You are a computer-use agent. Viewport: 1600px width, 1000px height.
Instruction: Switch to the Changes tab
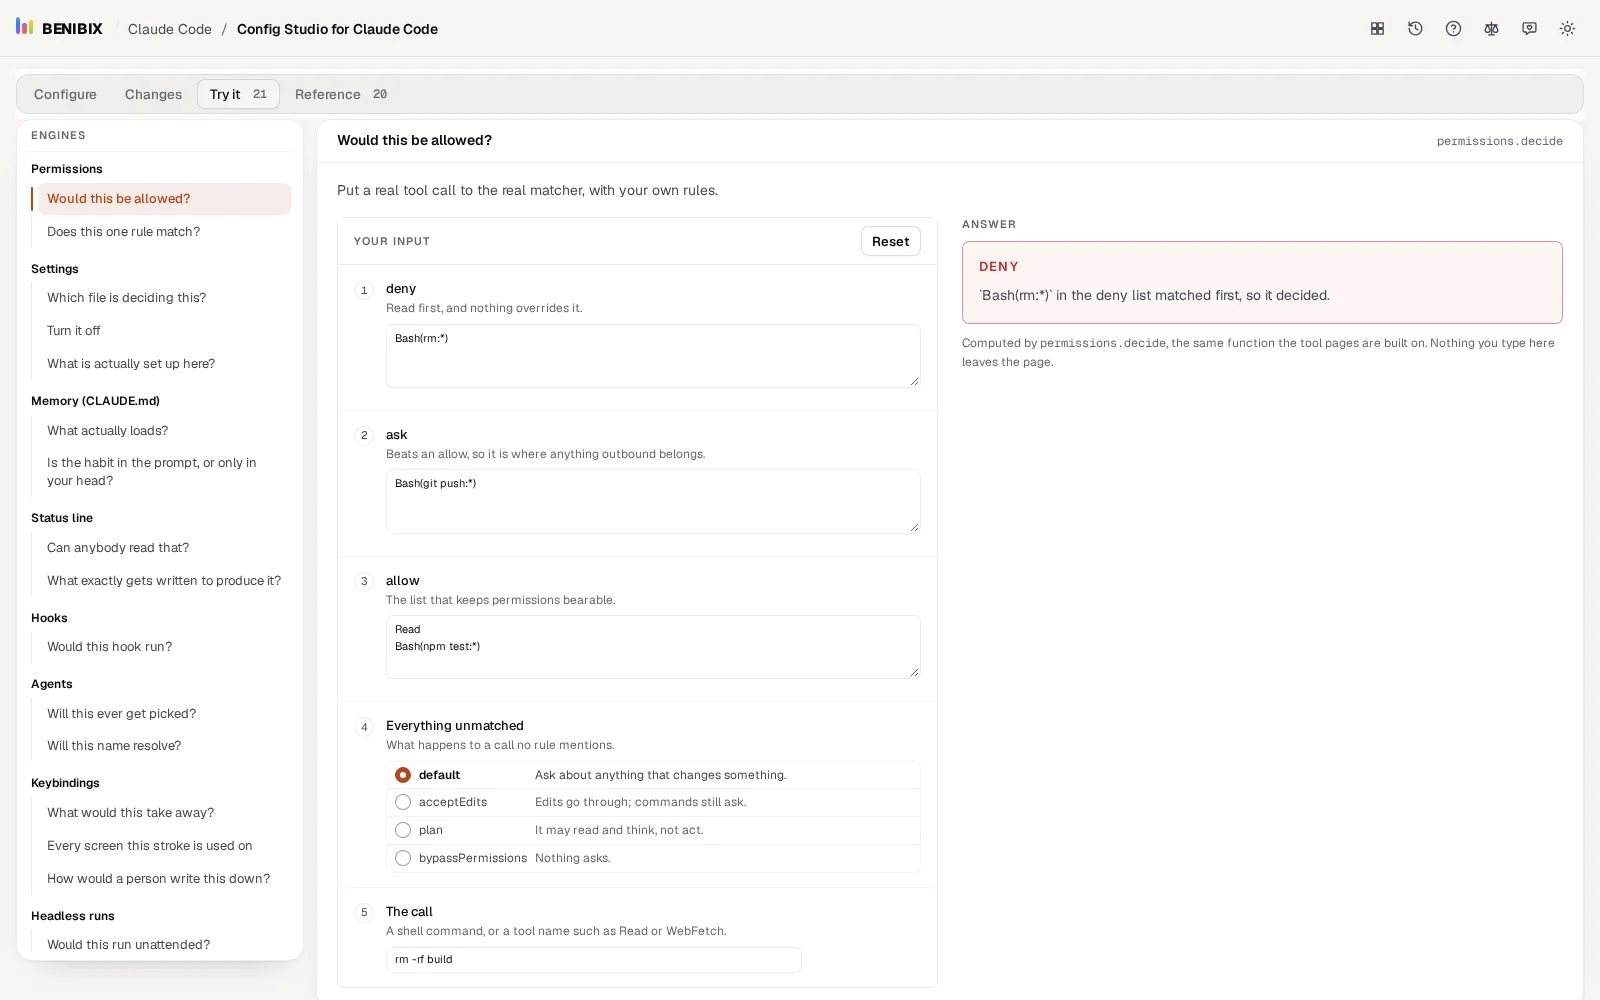153,94
